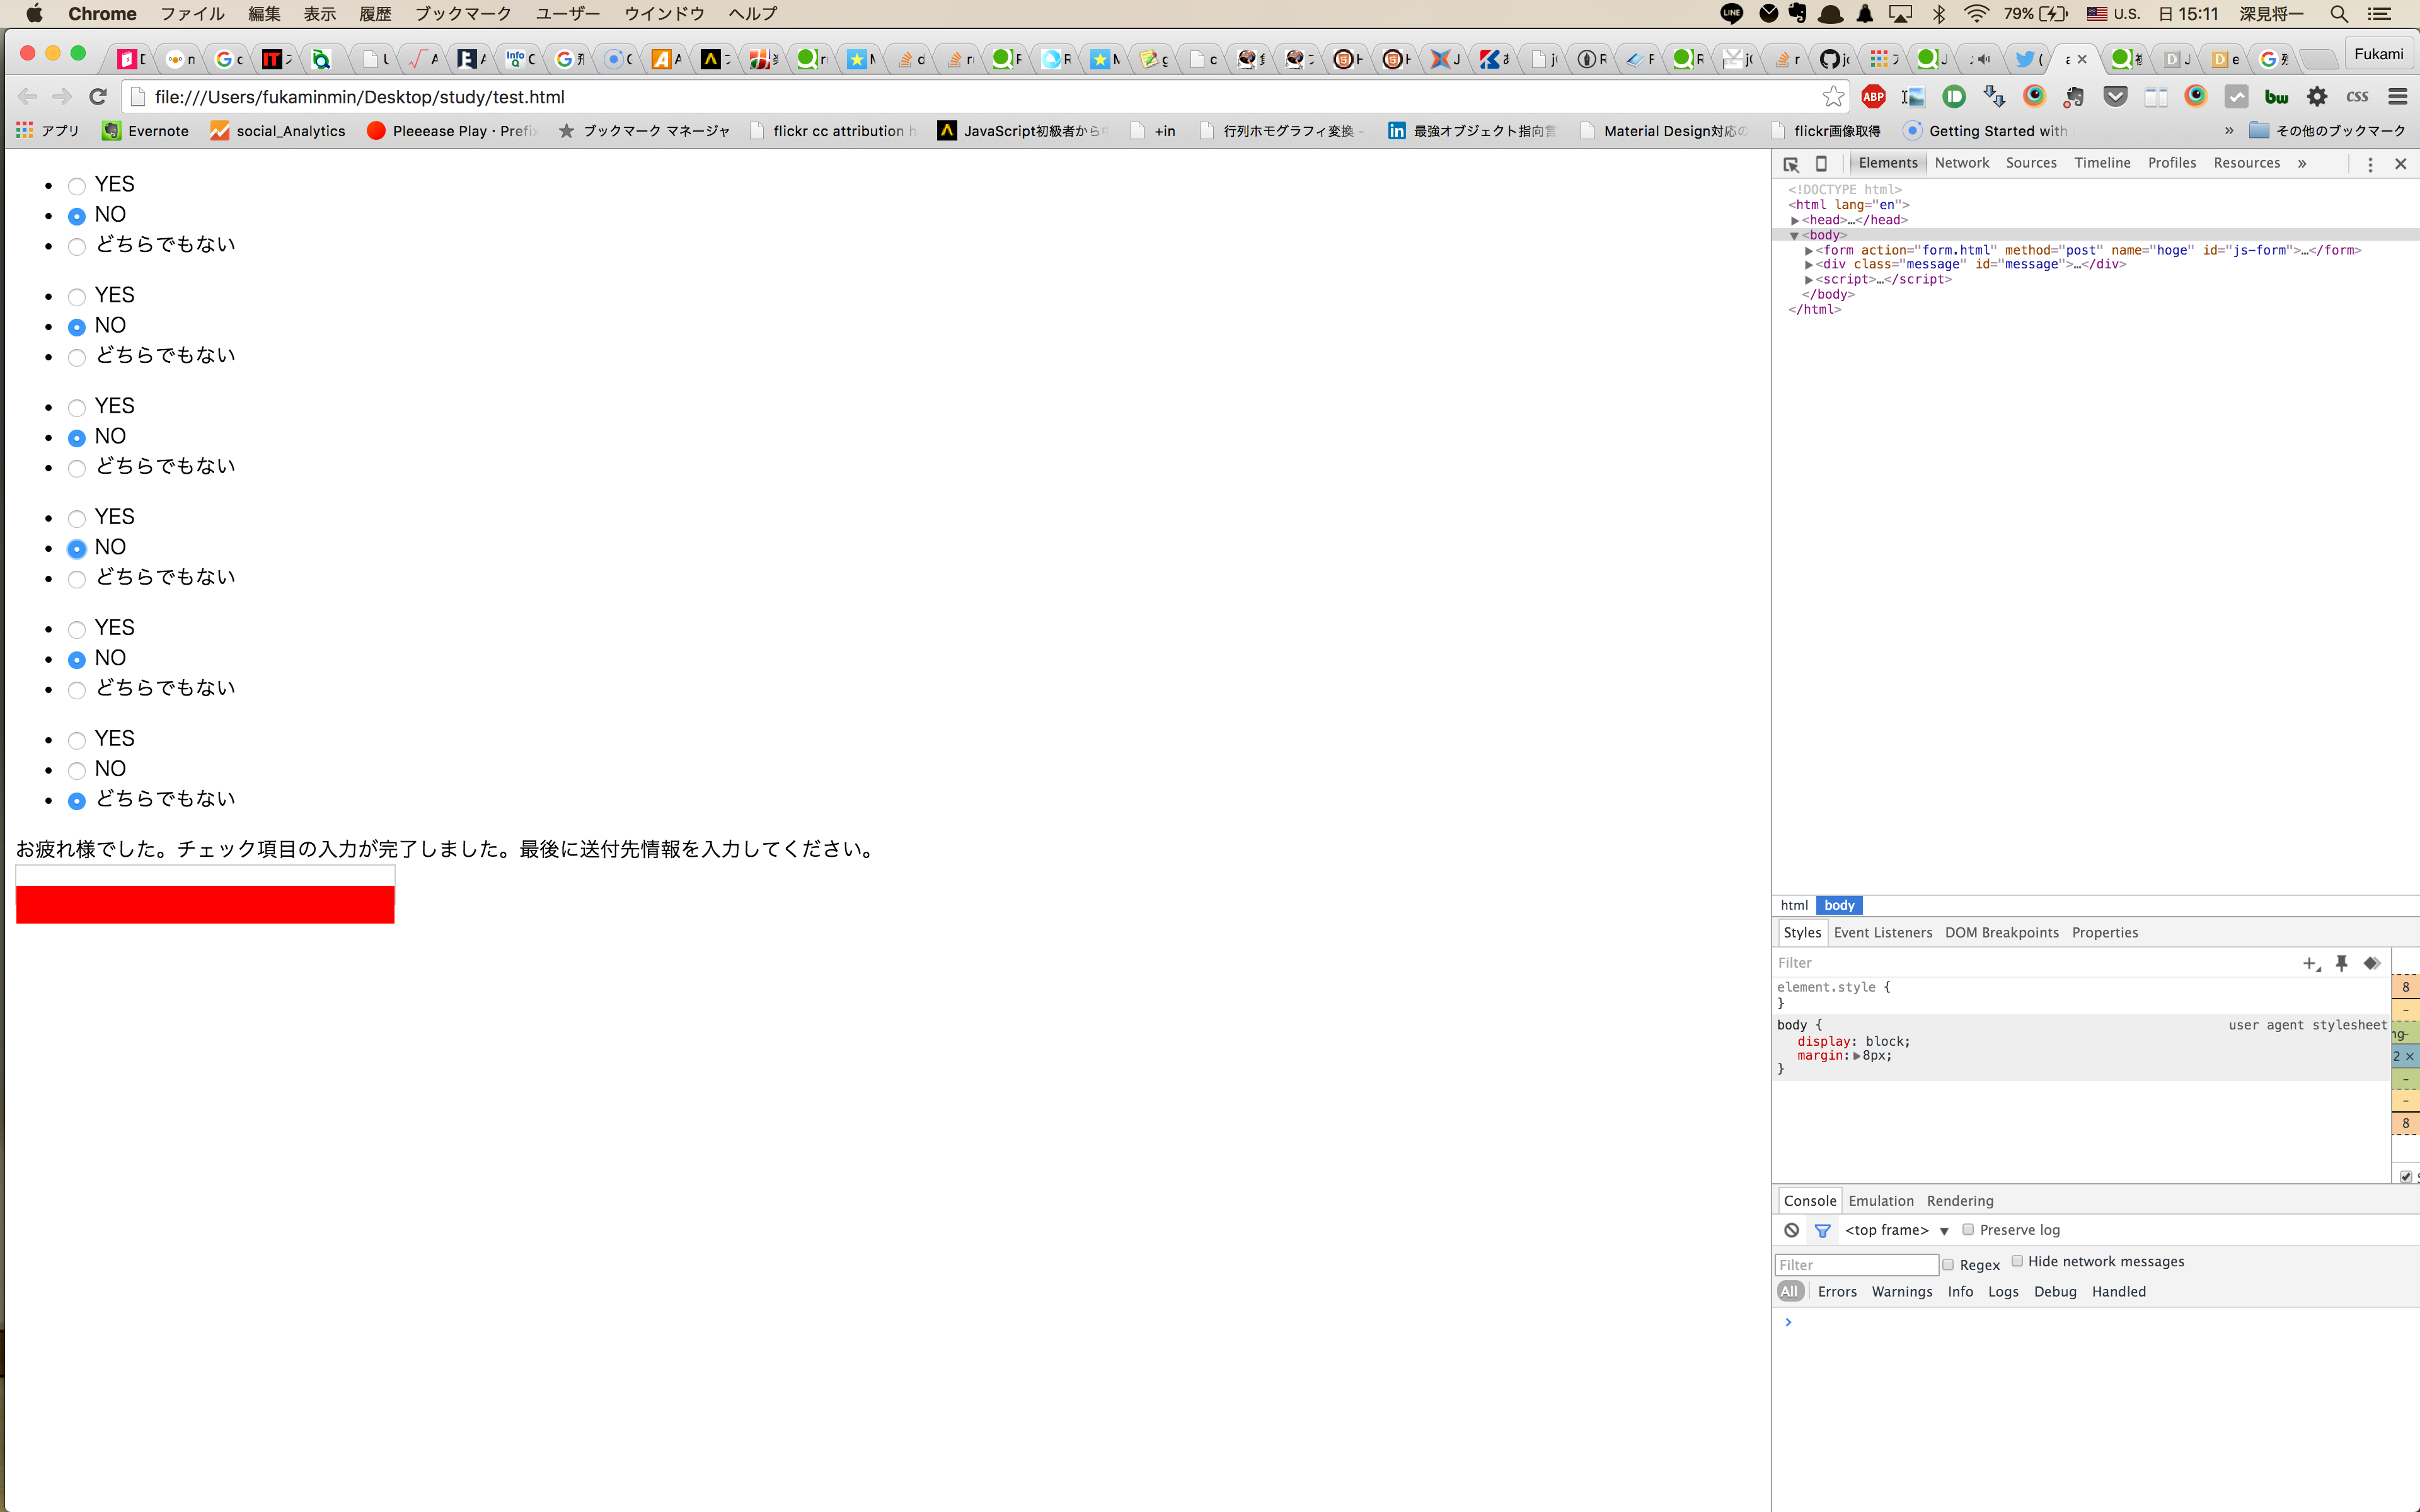Select どちらでもない in the third radio group
Viewport: 2420px width, 1512px height.
click(x=77, y=469)
